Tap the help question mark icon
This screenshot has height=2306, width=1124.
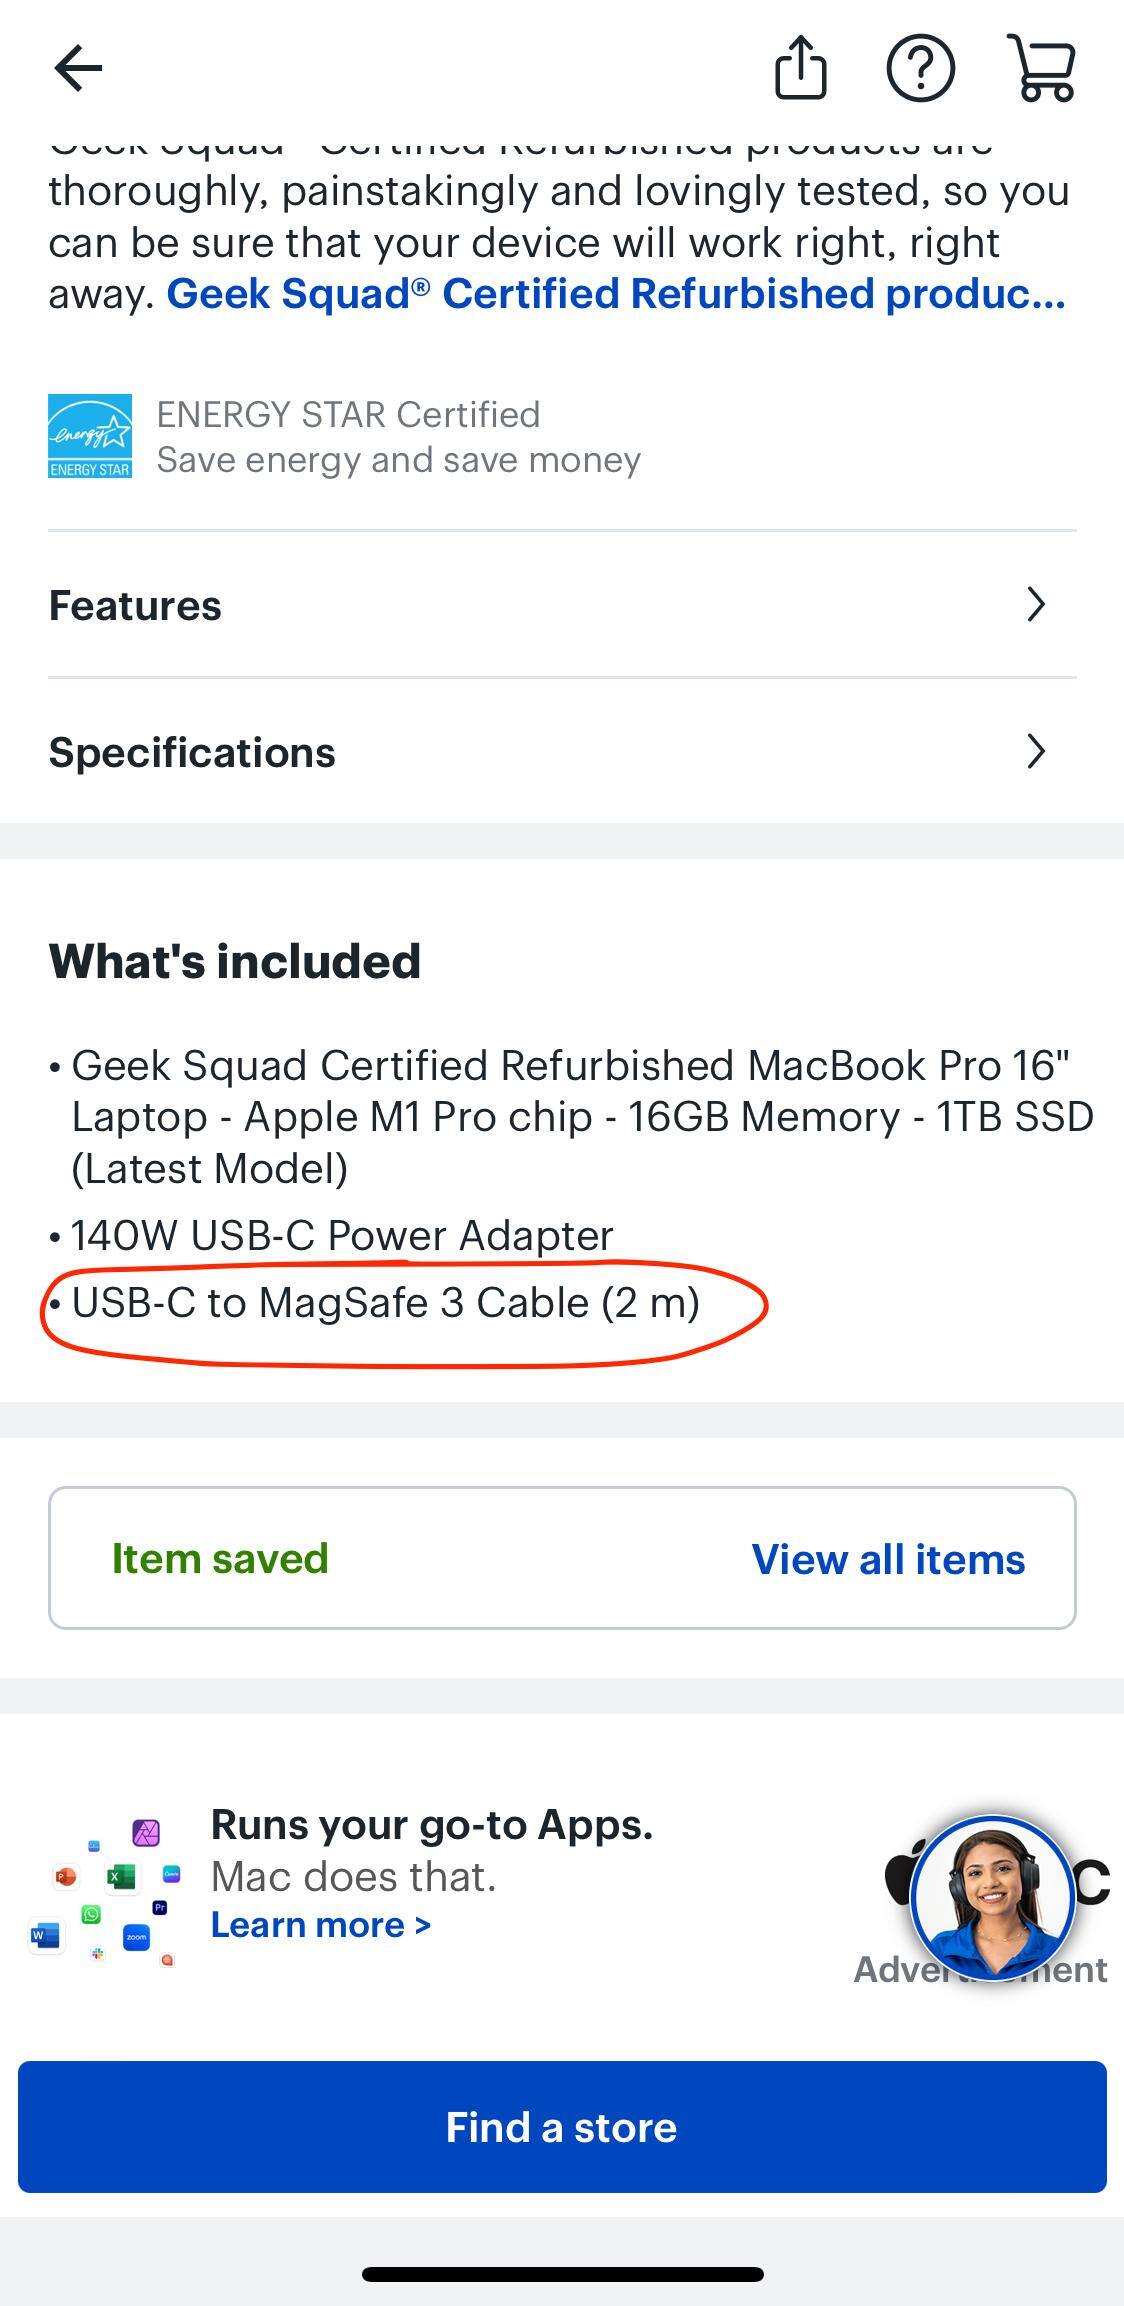point(920,68)
